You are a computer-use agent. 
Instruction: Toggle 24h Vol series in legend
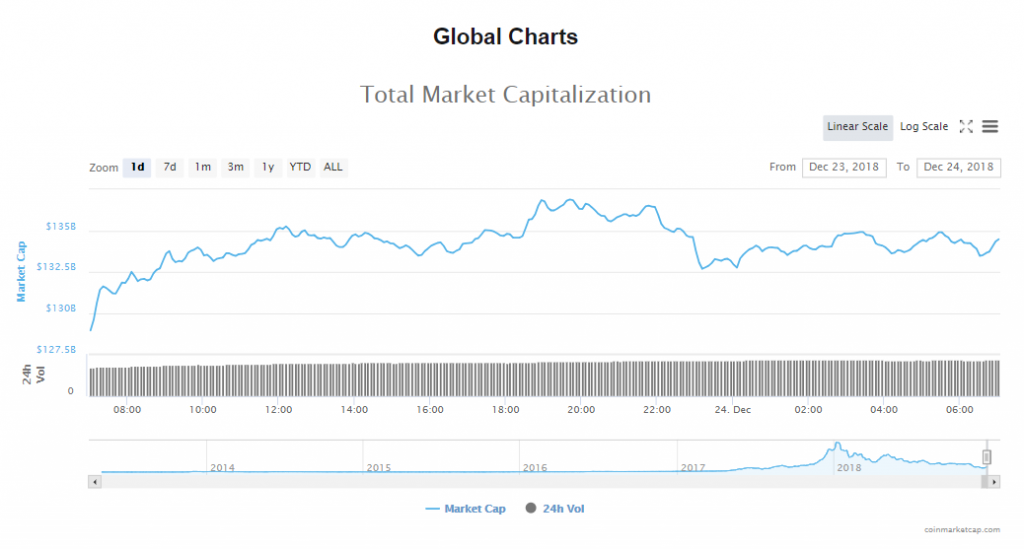pos(555,509)
